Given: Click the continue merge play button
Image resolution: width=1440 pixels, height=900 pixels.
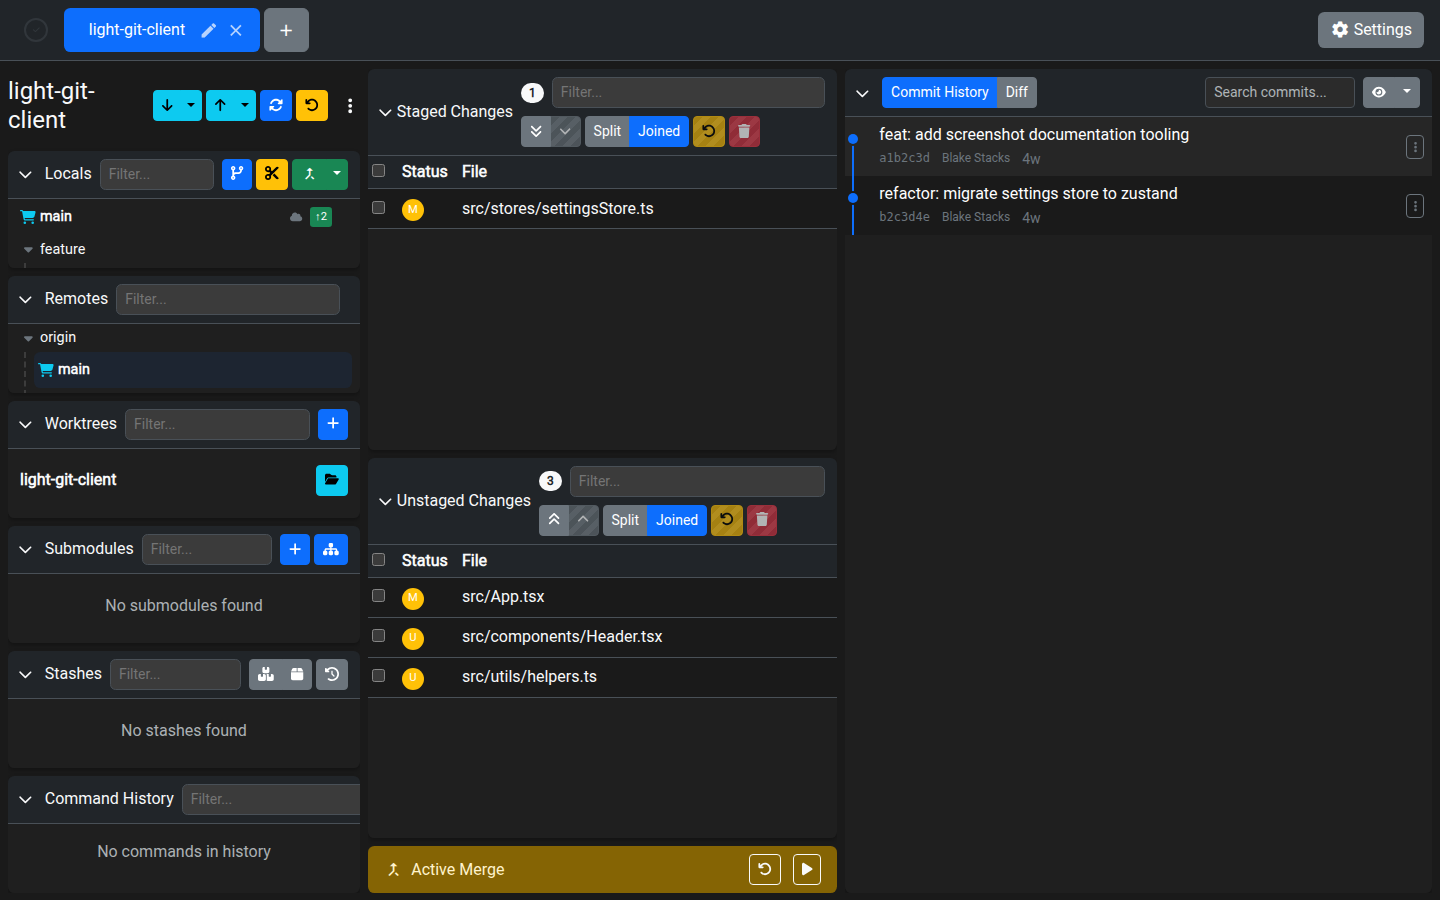Looking at the screenshot, I should point(807,869).
